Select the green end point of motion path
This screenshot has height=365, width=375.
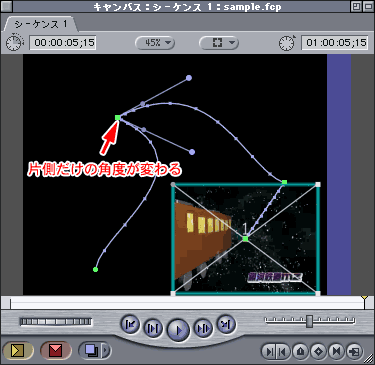coord(95,269)
